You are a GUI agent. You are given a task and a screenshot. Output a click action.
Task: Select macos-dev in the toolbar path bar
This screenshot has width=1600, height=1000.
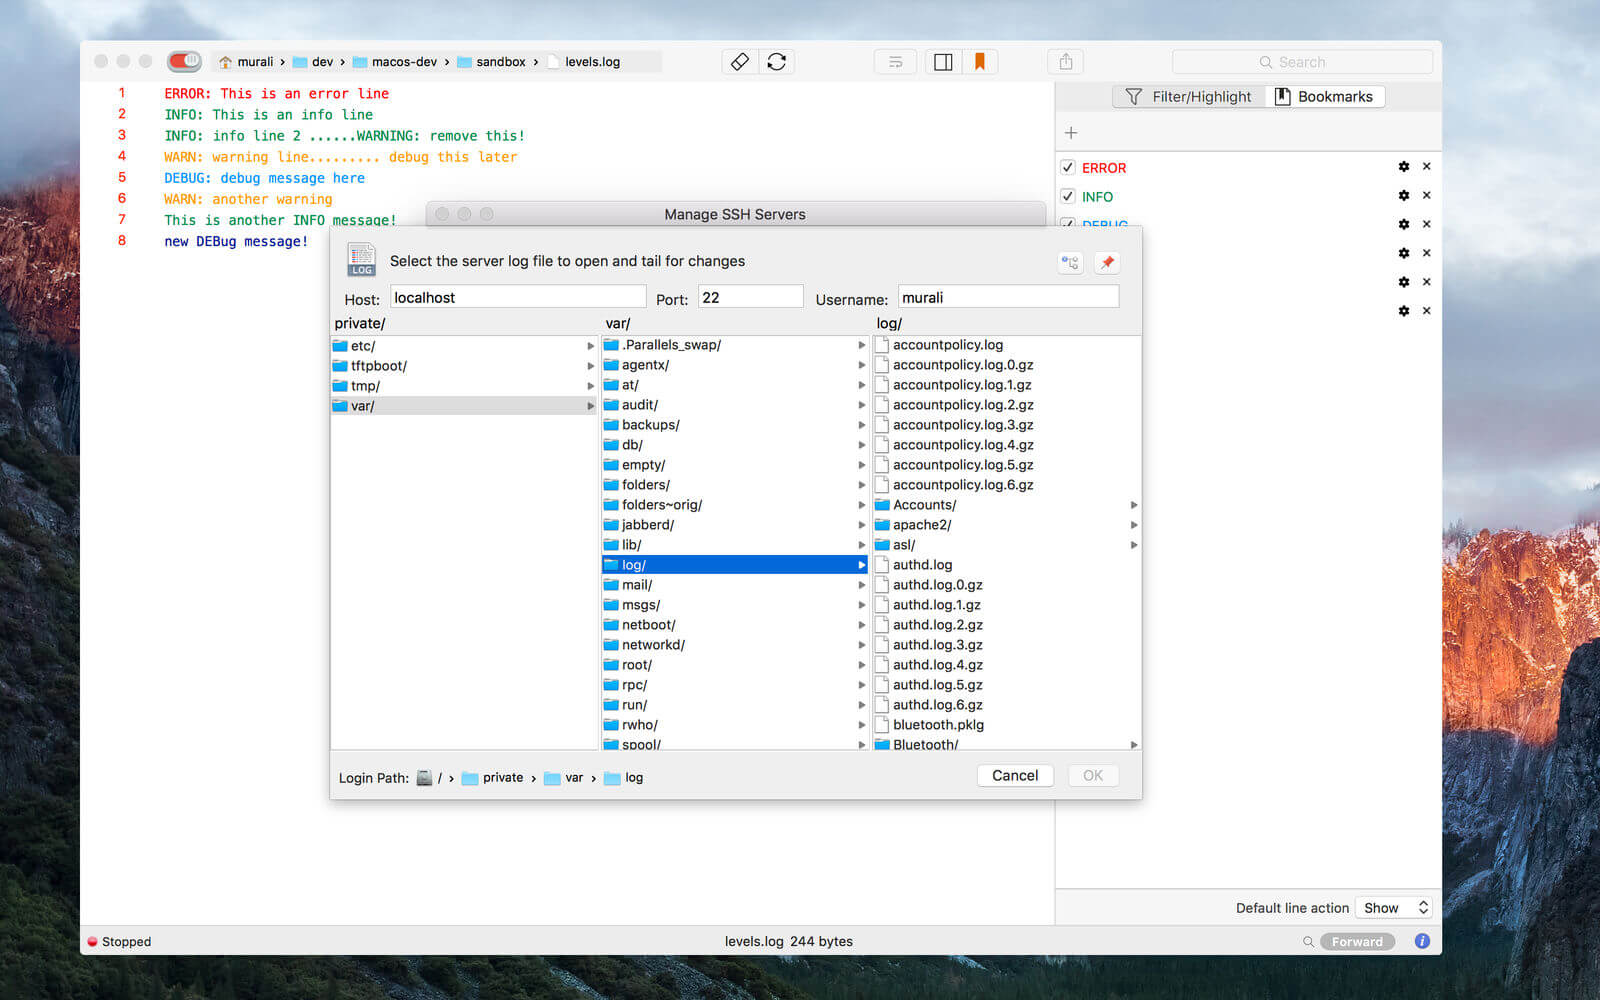pyautogui.click(x=394, y=62)
